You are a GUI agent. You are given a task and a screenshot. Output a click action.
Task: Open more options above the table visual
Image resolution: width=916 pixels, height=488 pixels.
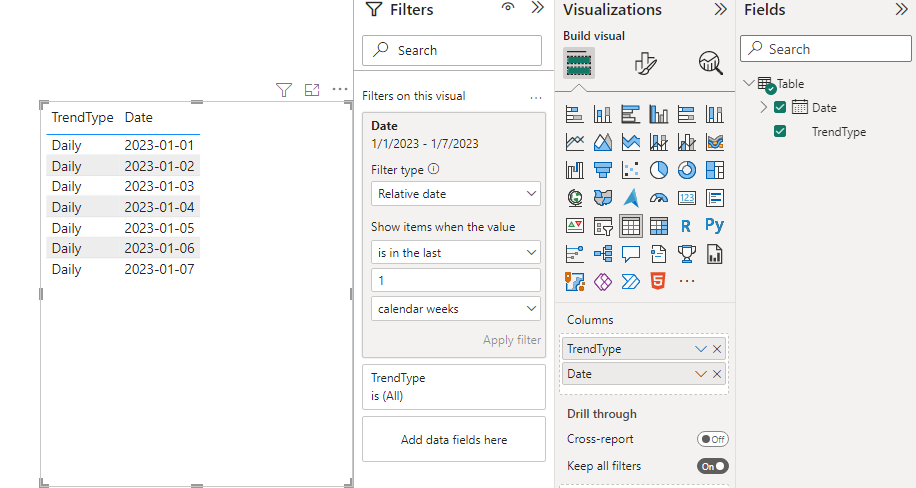point(339,89)
